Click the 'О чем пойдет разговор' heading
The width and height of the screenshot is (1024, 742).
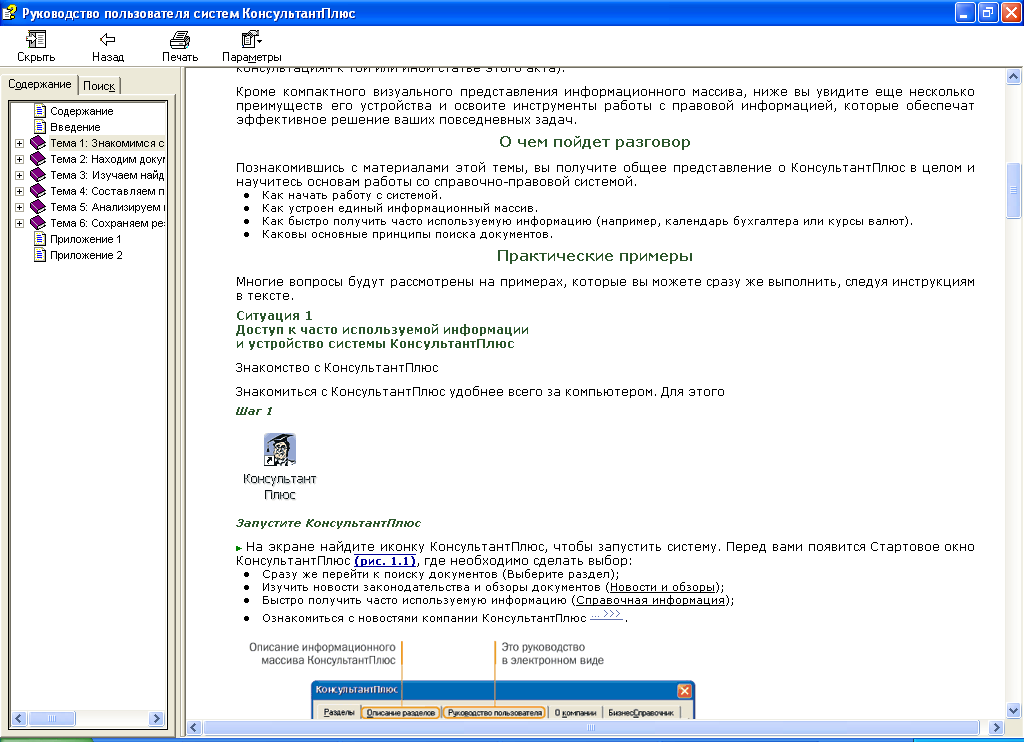point(594,142)
